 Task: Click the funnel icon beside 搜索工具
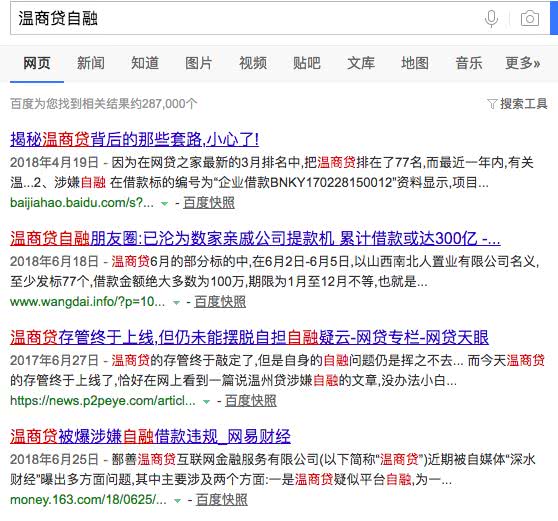point(492,104)
